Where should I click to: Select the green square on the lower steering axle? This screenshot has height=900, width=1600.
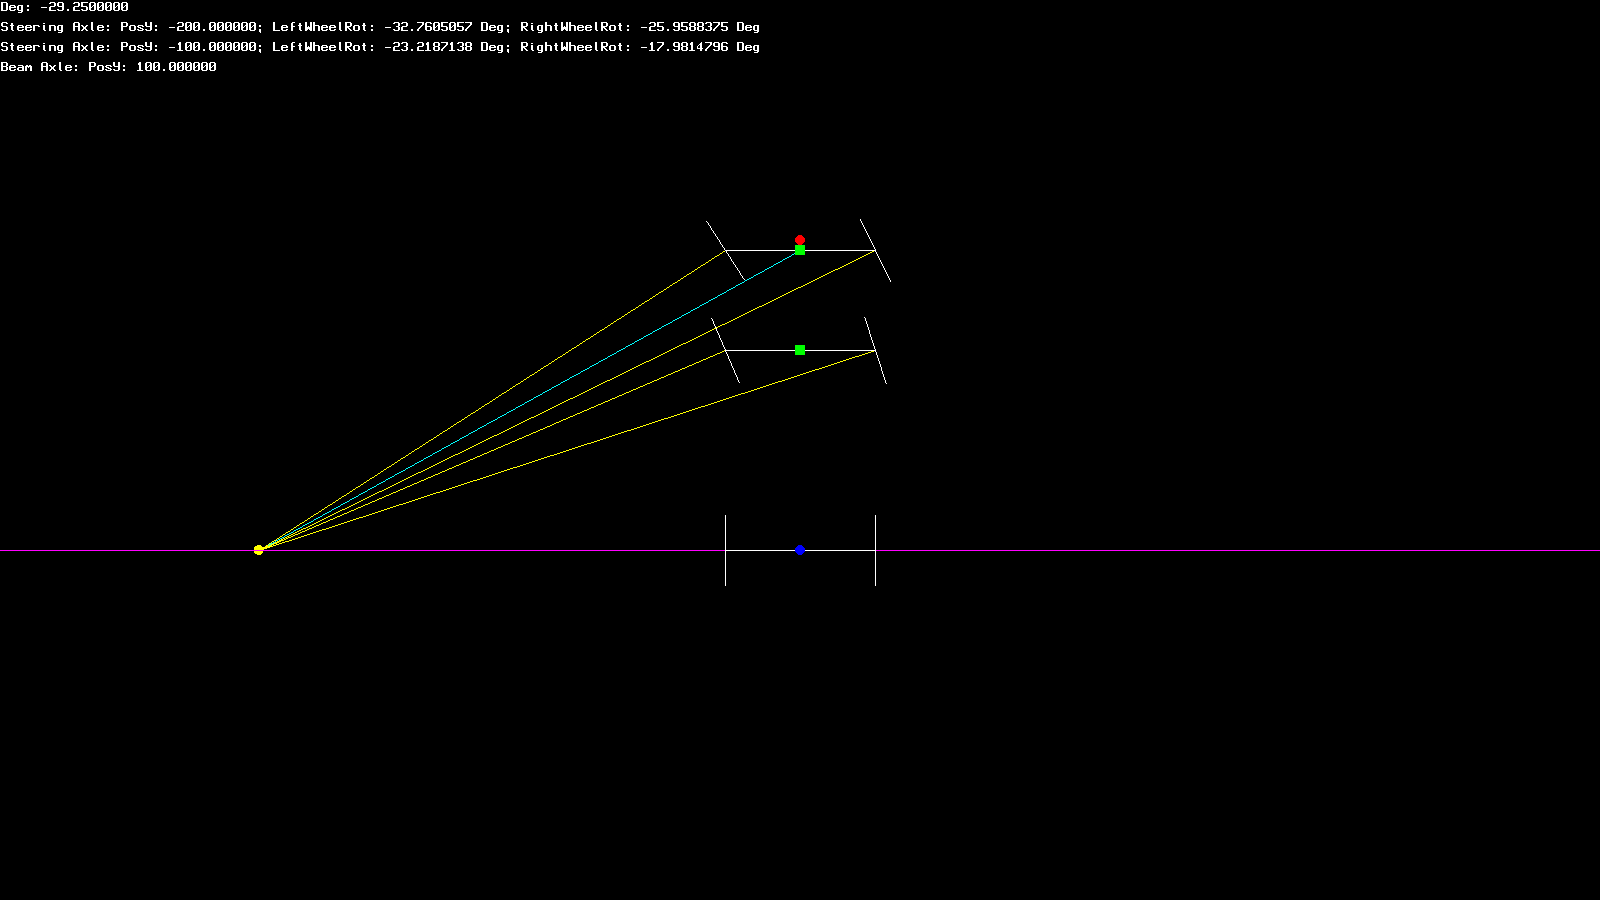pos(800,350)
